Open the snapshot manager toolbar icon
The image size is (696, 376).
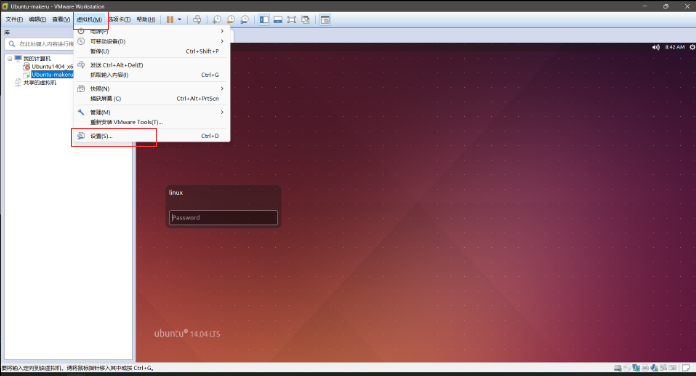(x=245, y=20)
